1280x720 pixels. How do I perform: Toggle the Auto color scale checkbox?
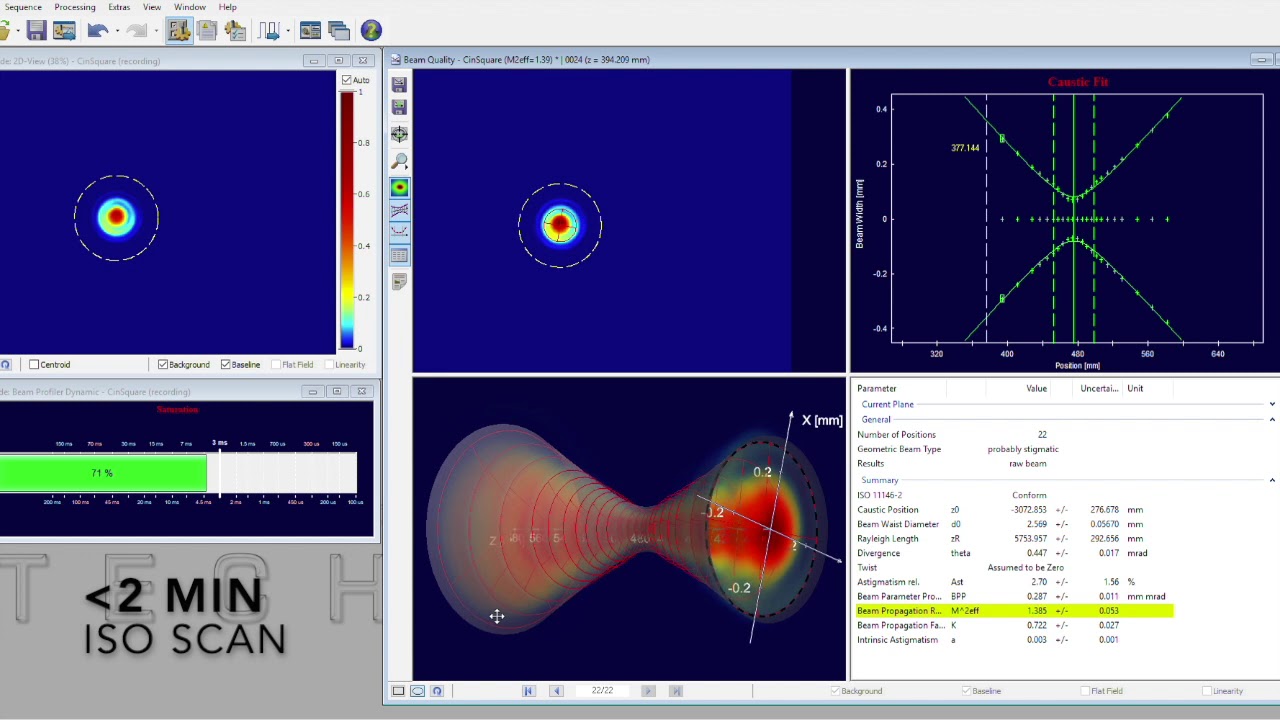pyautogui.click(x=347, y=80)
